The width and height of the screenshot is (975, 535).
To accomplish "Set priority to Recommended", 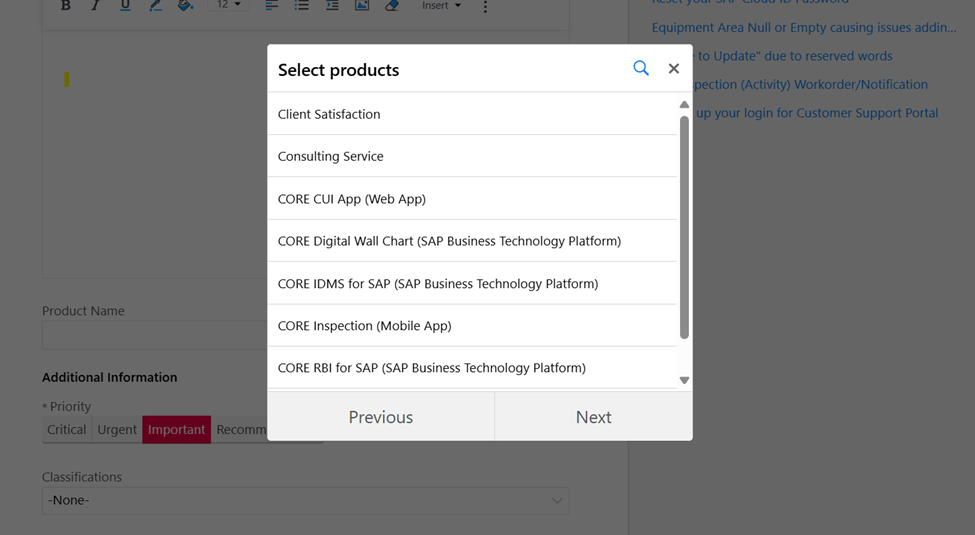I will 239,429.
